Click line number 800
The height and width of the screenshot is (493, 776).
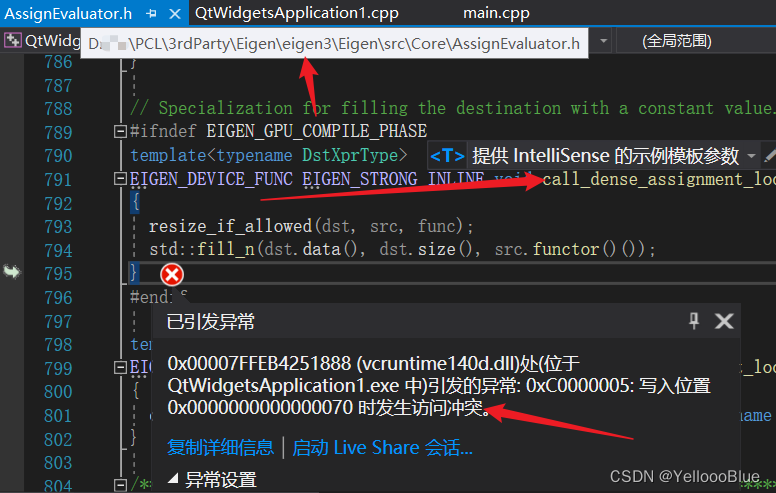click(58, 392)
